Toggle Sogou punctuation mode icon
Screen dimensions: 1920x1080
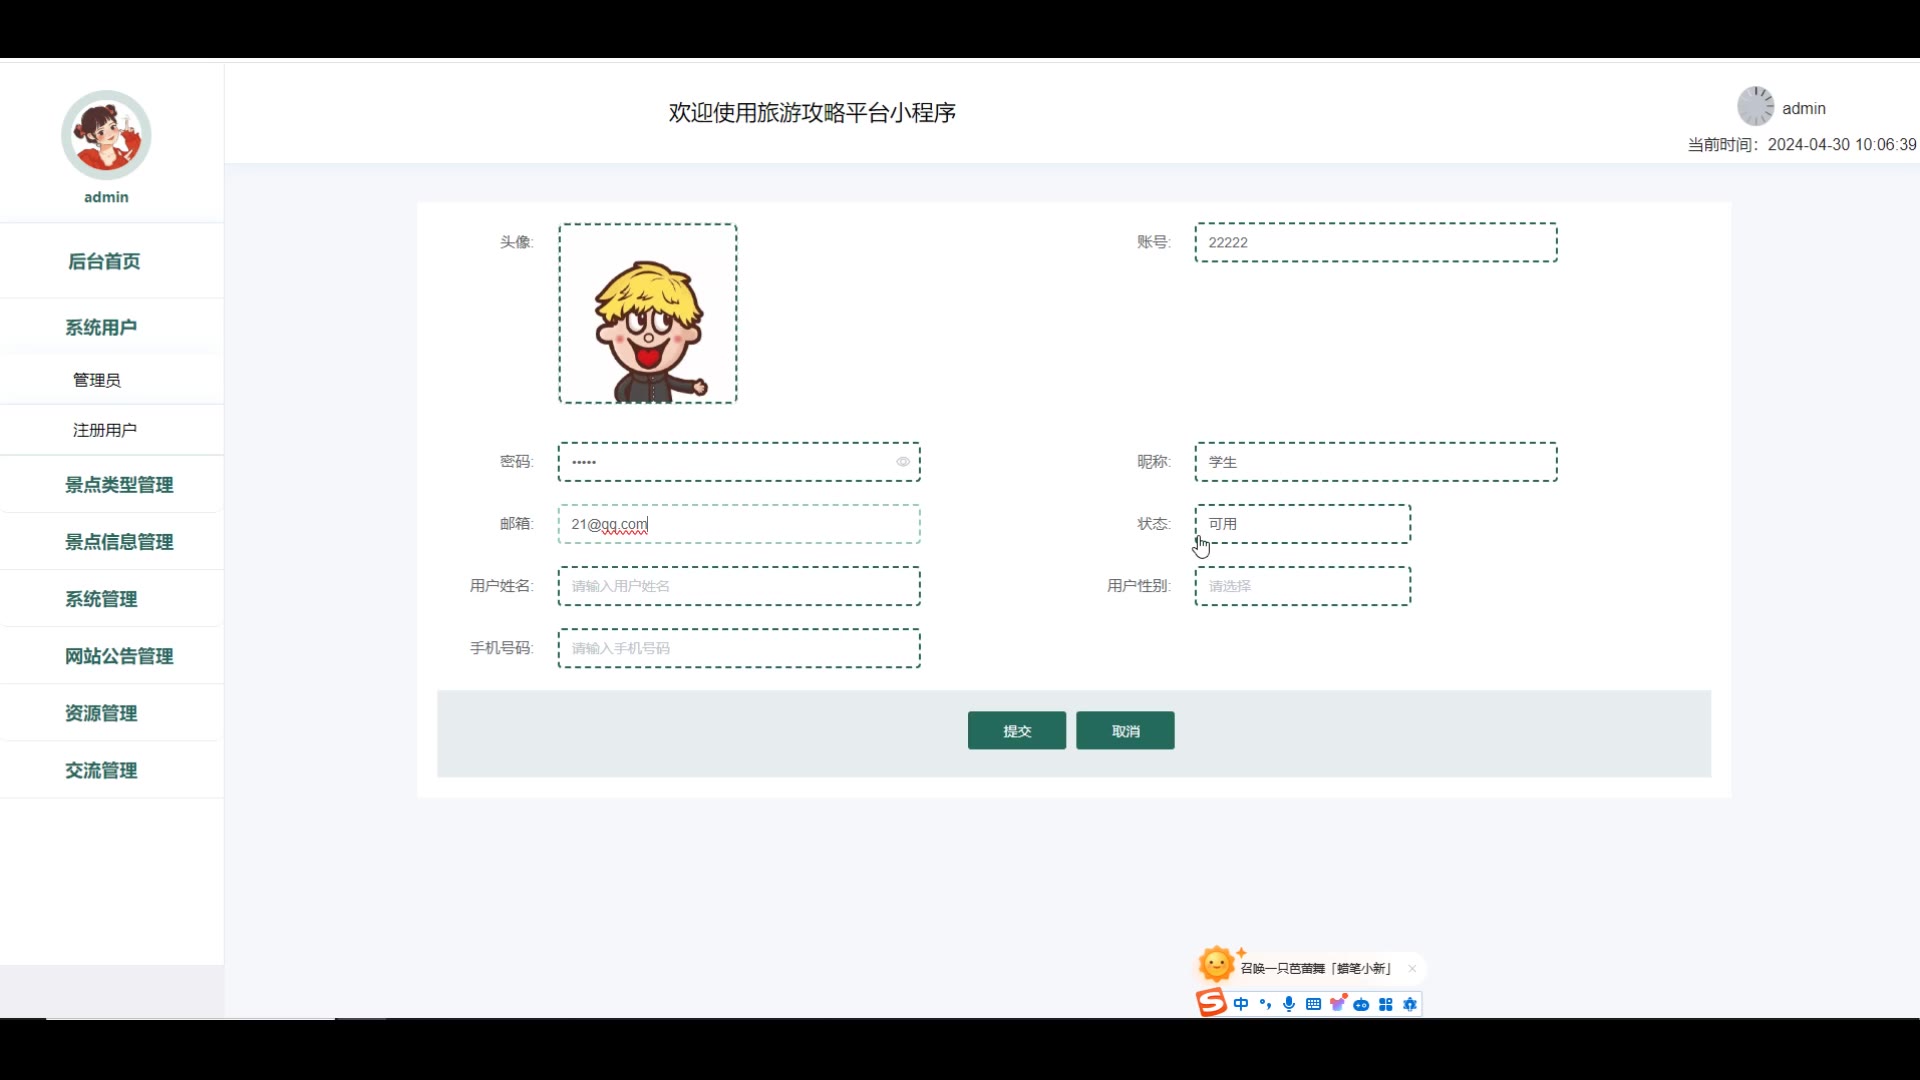[x=1265, y=1004]
